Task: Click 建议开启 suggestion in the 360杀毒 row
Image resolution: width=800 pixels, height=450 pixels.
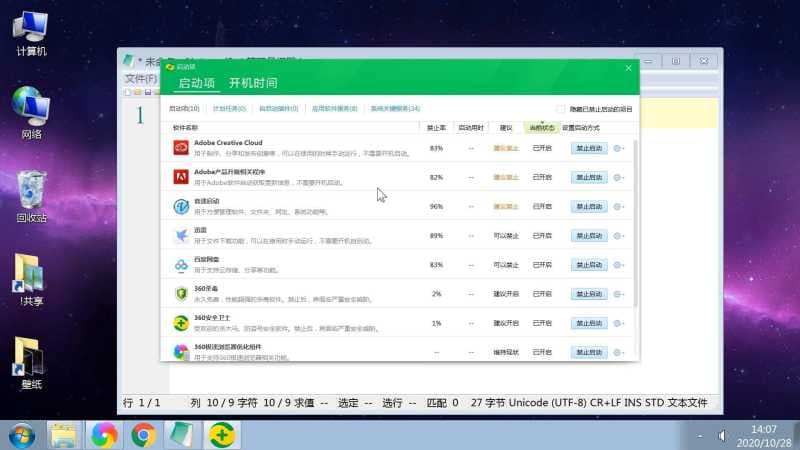Action: pos(506,294)
